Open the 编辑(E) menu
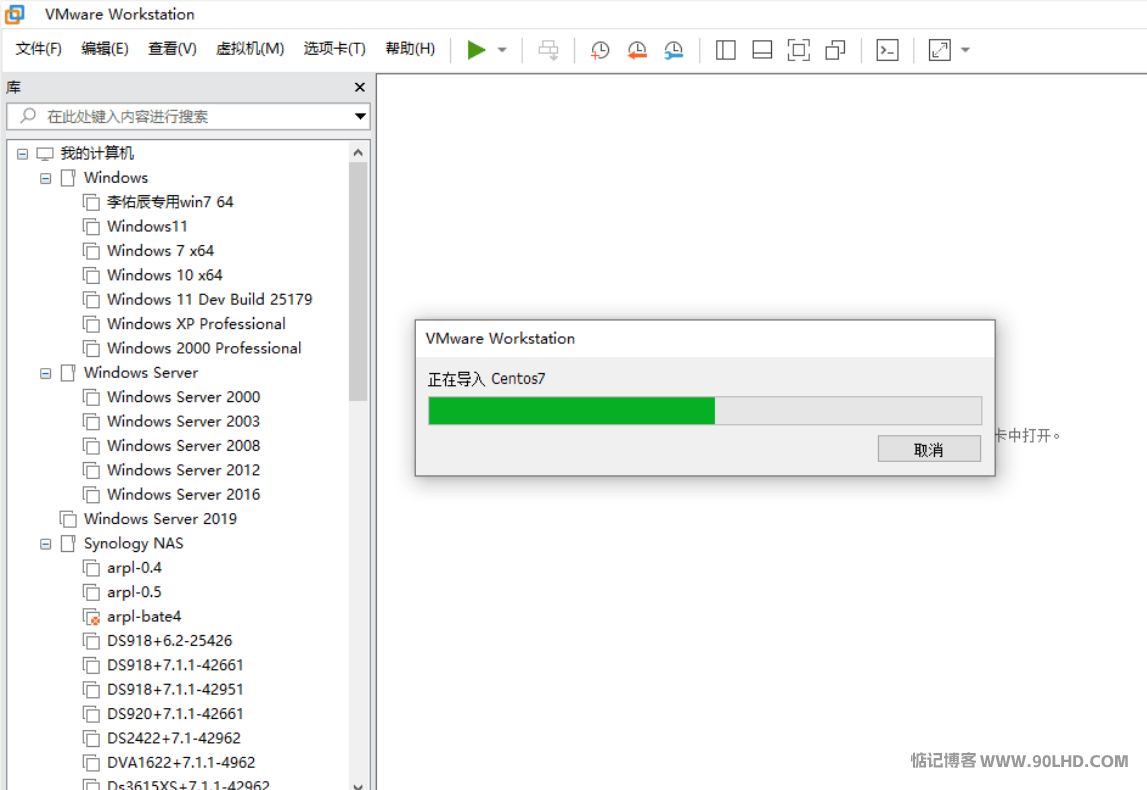Screen dimensions: 1147x790 pyautogui.click(x=105, y=48)
